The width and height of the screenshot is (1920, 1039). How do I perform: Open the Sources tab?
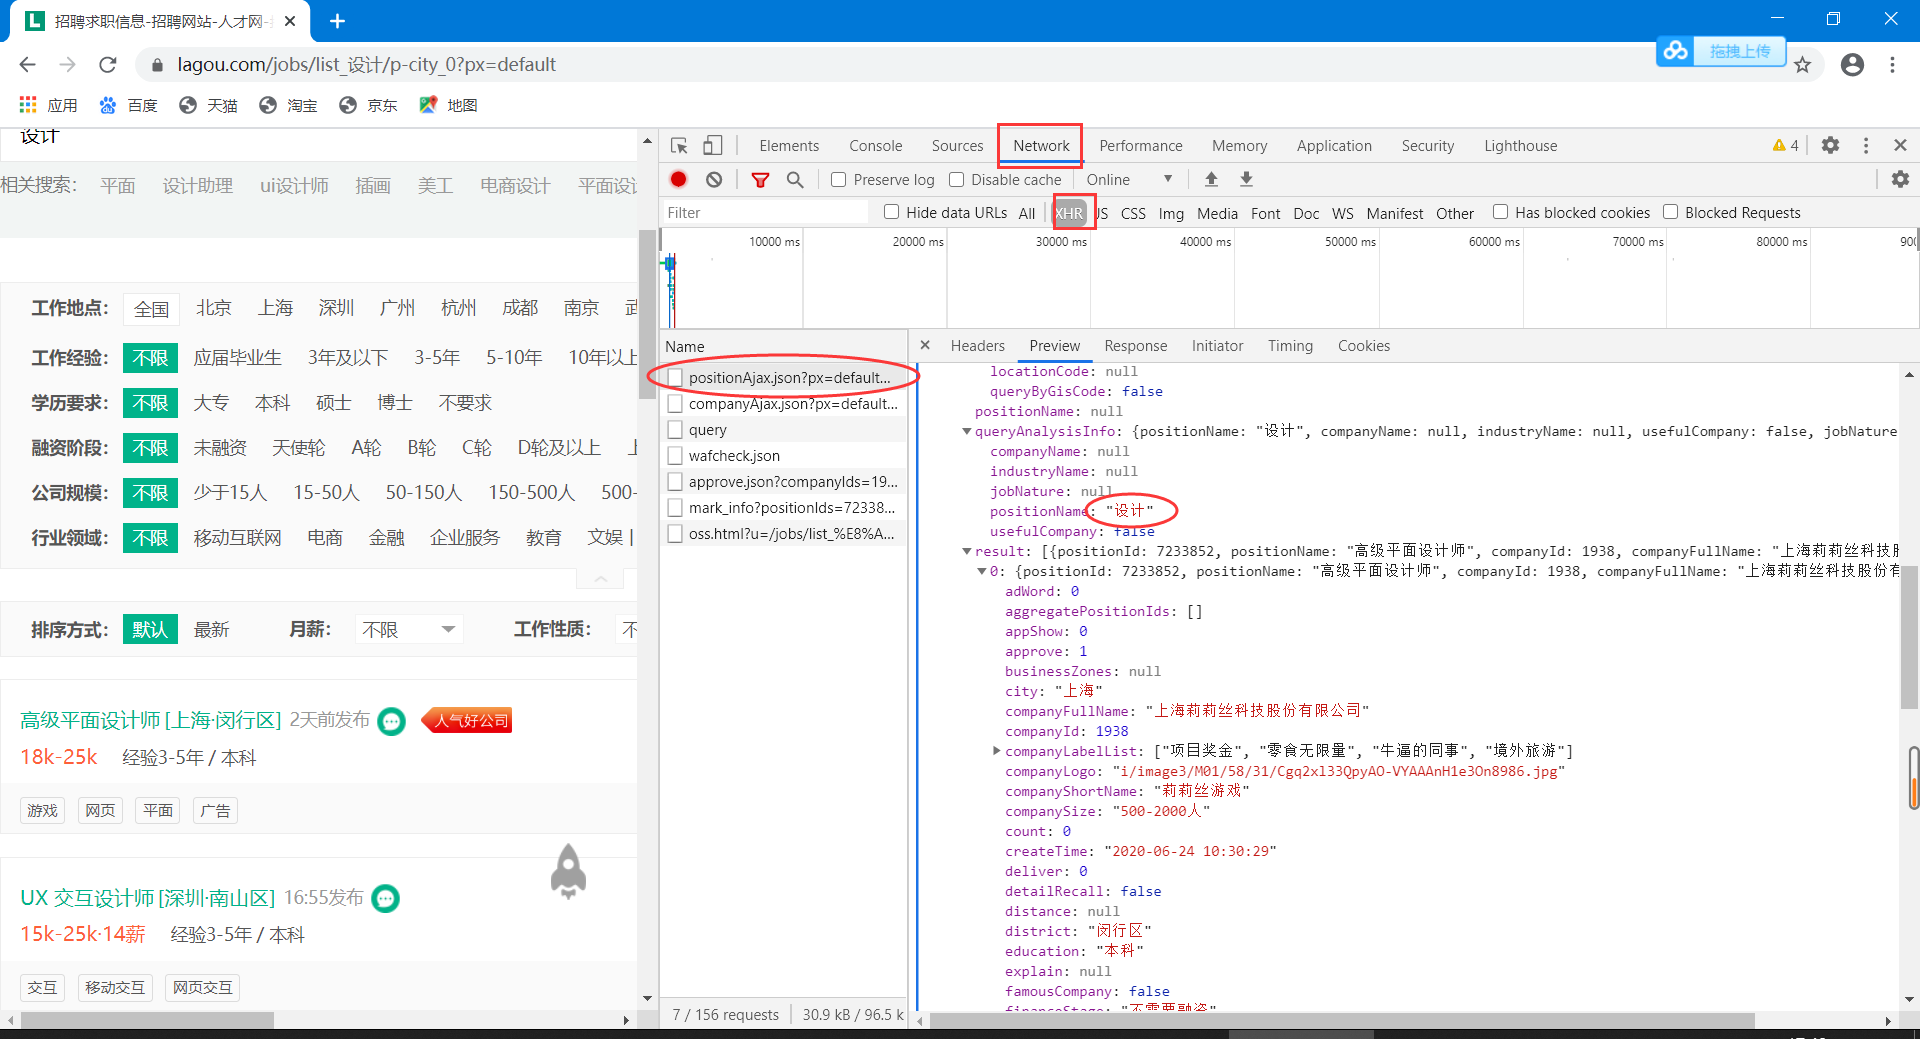click(x=957, y=146)
